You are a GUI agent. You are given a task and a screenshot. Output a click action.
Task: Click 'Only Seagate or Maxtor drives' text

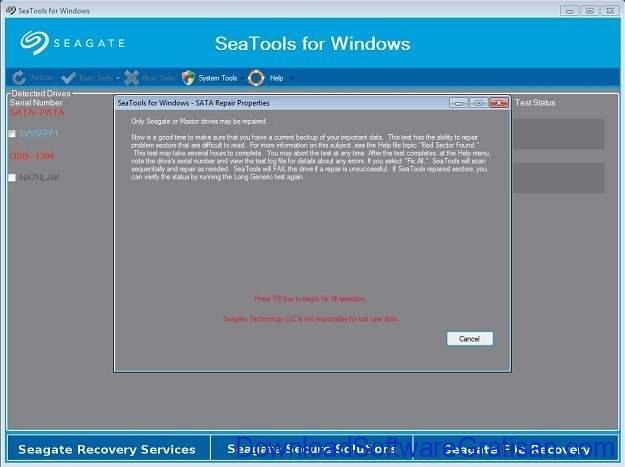[199, 121]
